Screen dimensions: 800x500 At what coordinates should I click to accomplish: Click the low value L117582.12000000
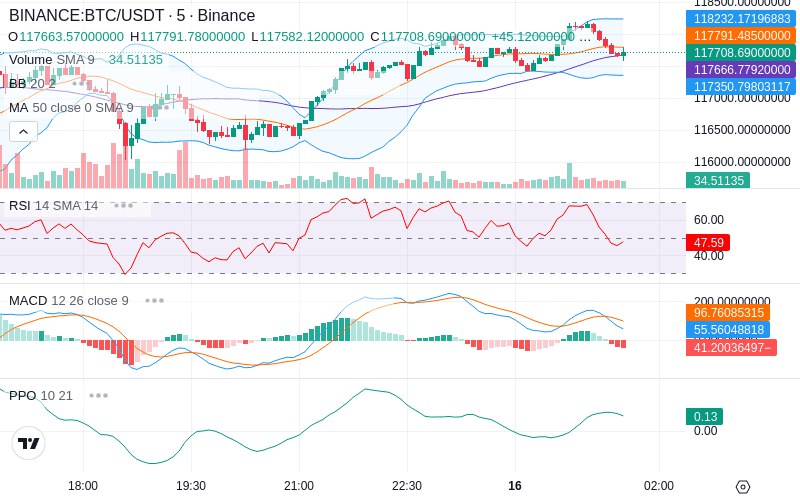click(x=308, y=37)
